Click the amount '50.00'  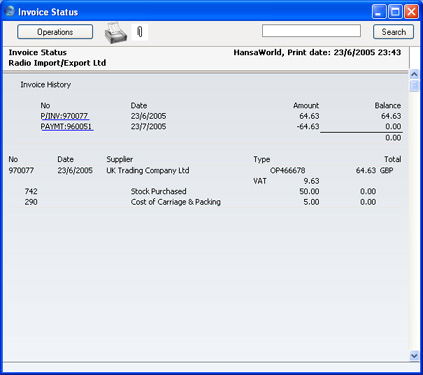click(309, 191)
